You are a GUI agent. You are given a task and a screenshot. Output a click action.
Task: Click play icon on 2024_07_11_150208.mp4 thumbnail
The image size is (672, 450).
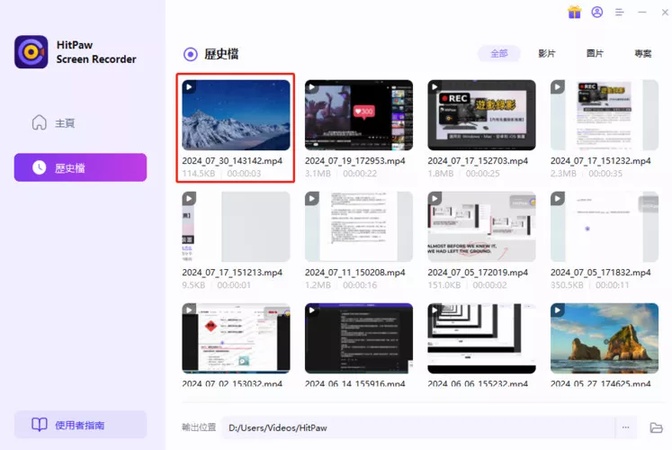(x=313, y=199)
